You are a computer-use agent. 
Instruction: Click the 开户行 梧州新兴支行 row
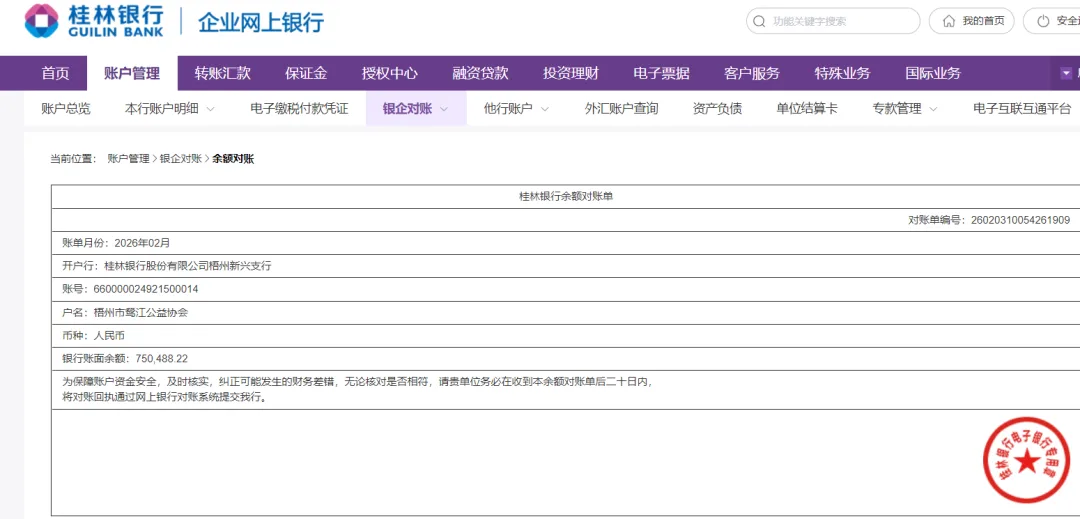coord(565,266)
